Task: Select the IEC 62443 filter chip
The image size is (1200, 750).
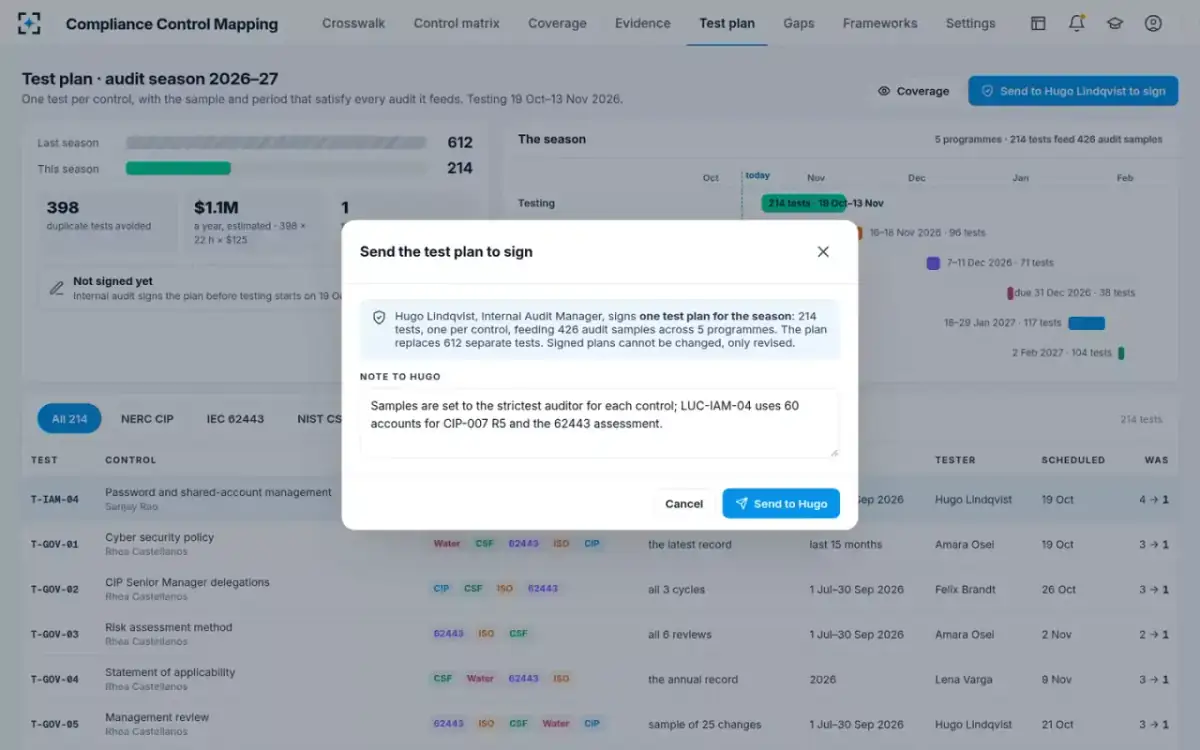Action: [235, 419]
